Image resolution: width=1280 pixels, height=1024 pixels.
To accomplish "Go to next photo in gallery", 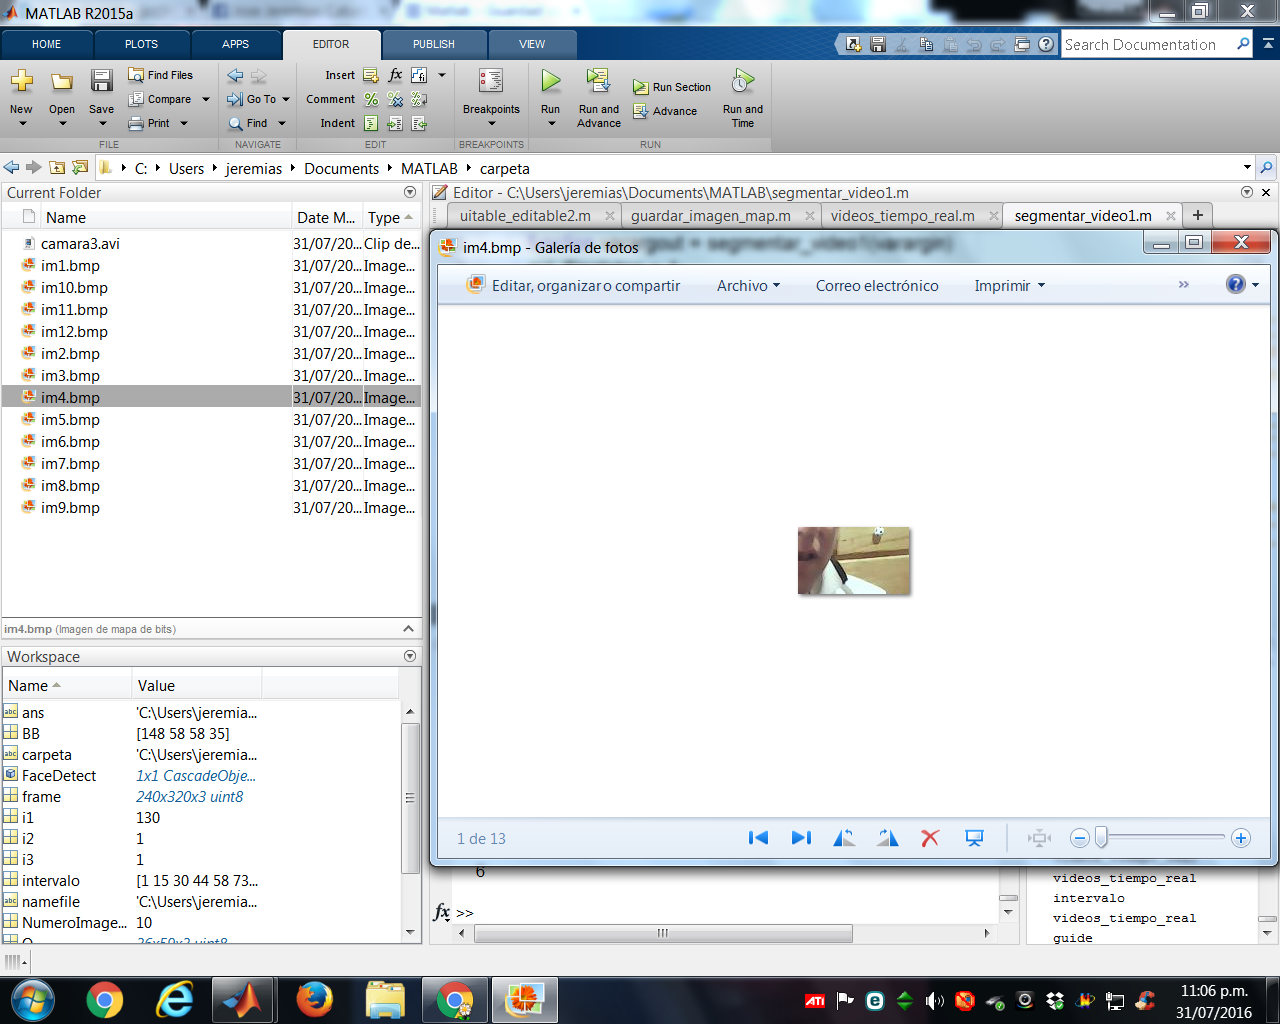I will coord(801,838).
